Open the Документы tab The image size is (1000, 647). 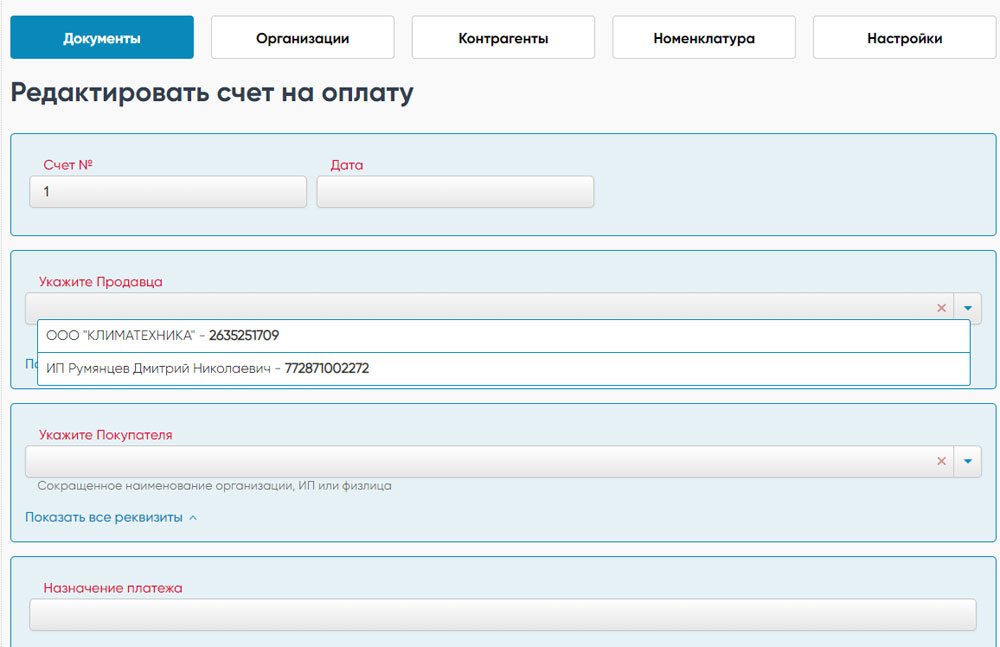[102, 38]
